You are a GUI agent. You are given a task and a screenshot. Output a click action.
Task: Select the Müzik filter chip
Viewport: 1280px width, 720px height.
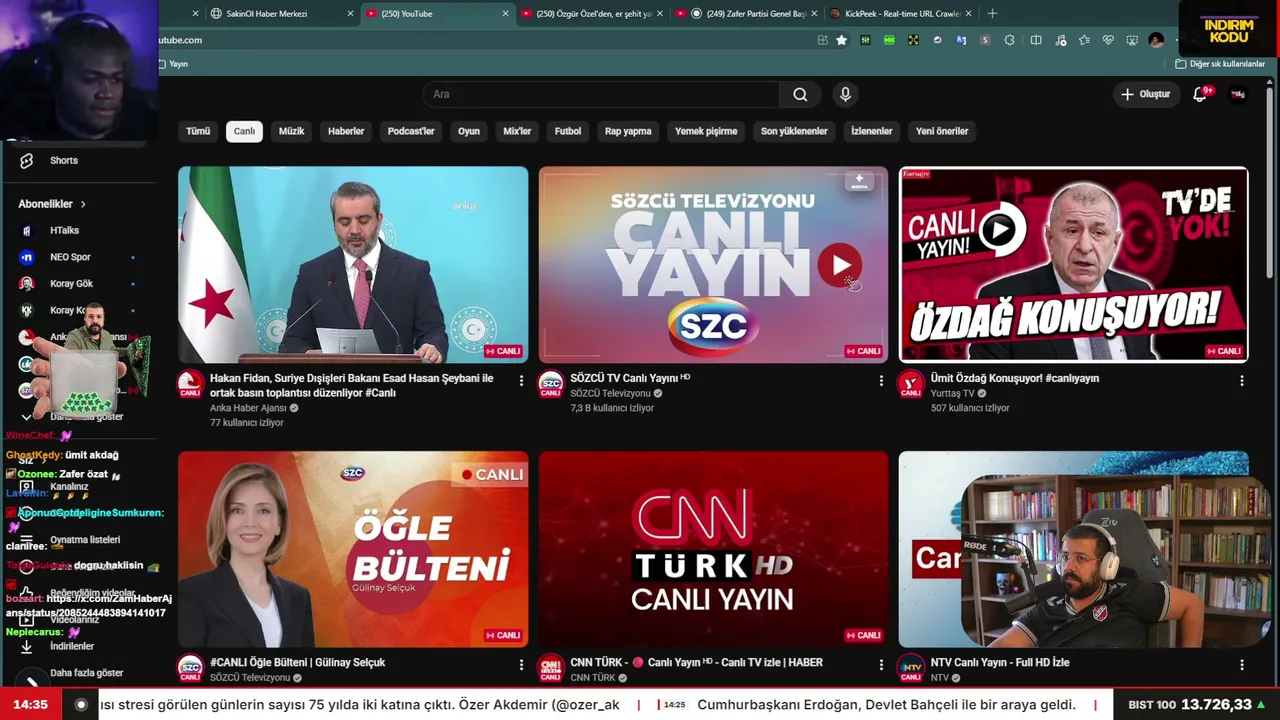(291, 131)
